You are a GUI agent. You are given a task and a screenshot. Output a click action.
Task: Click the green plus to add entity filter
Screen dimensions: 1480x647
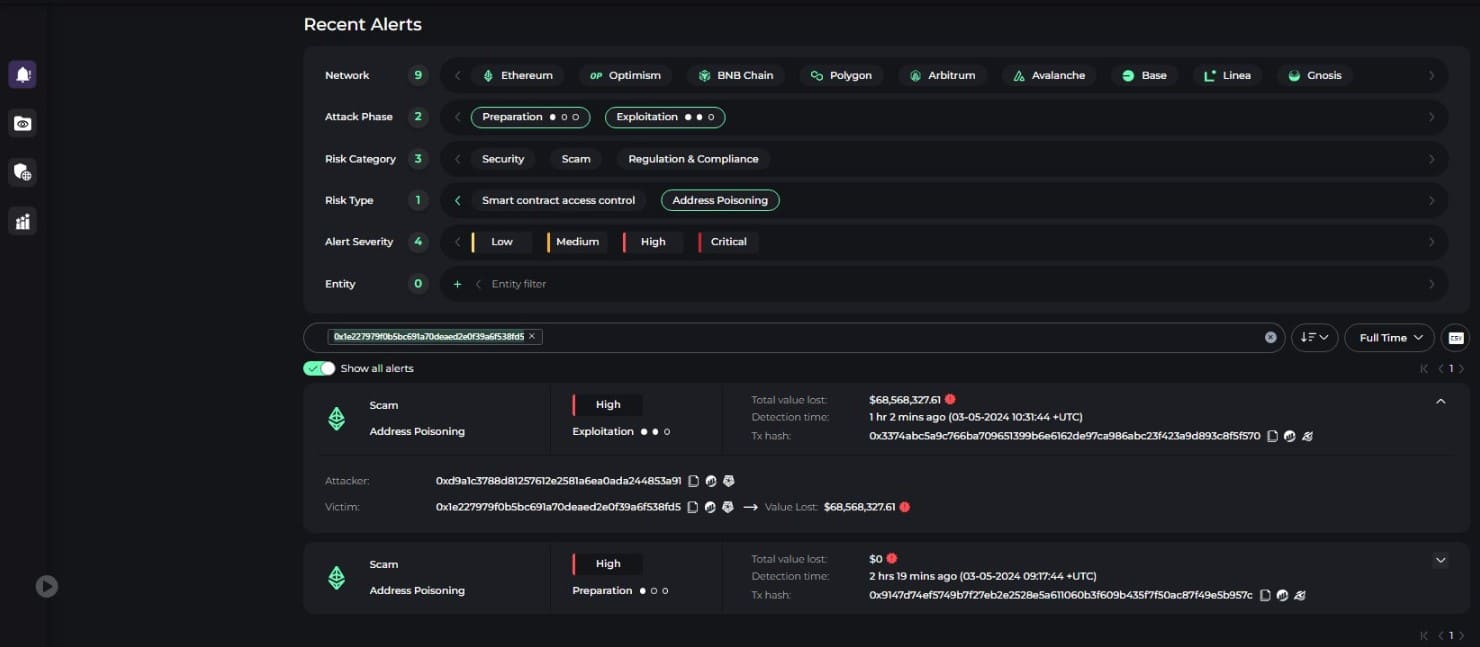coord(457,284)
